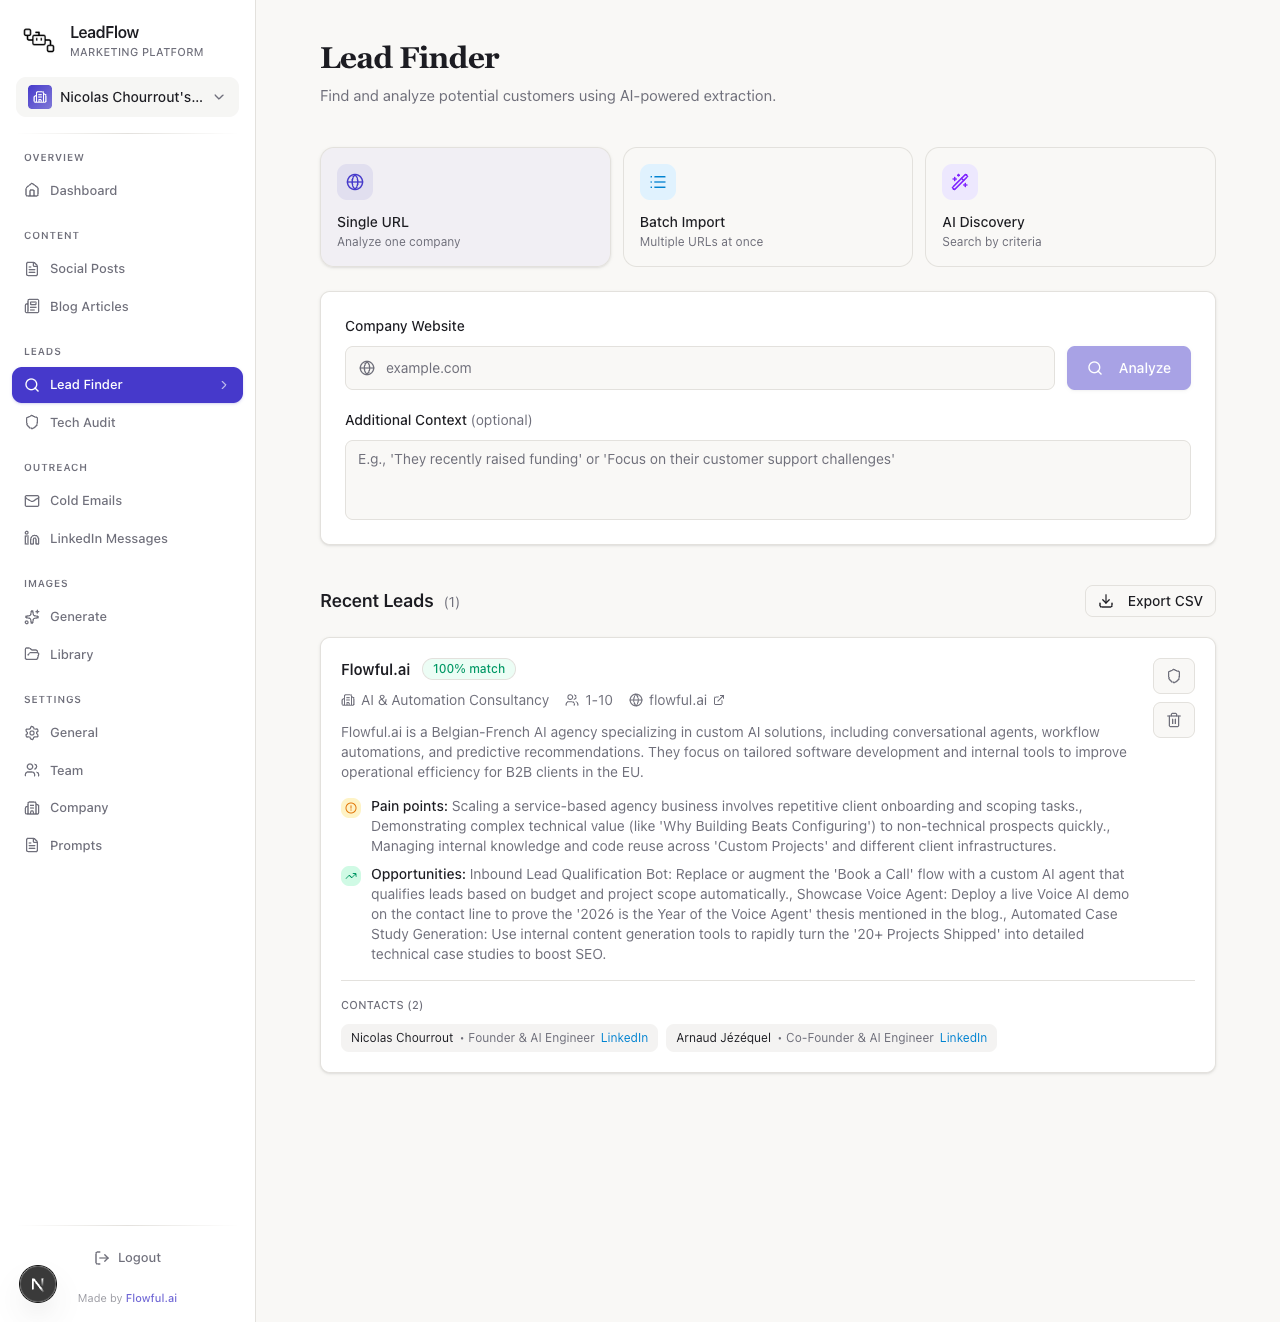Switch to Batch Import mode

[767, 207]
